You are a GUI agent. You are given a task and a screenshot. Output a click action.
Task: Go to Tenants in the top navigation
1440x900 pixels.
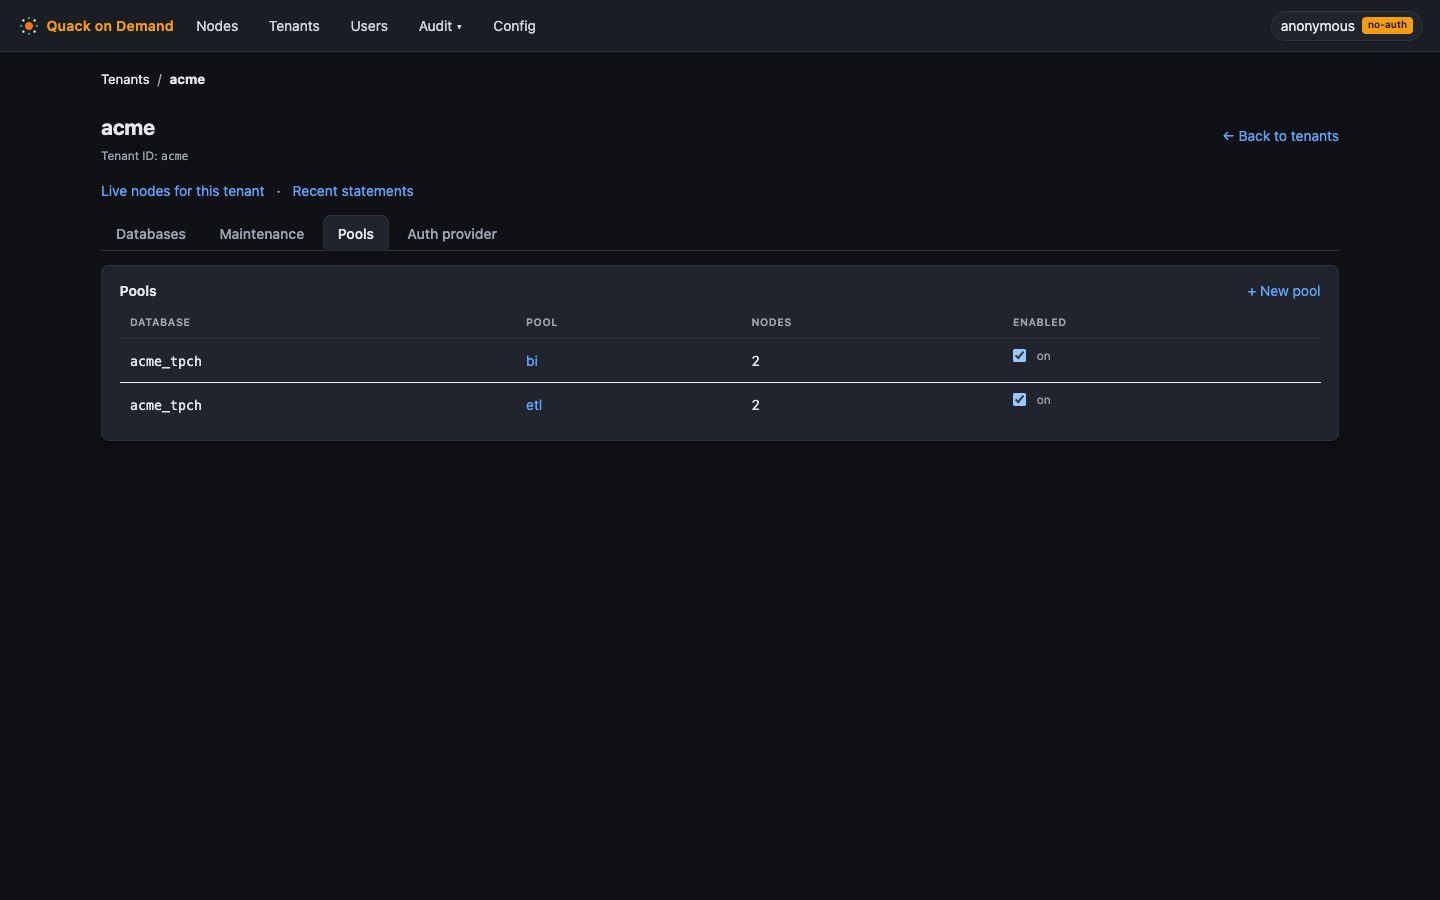294,26
